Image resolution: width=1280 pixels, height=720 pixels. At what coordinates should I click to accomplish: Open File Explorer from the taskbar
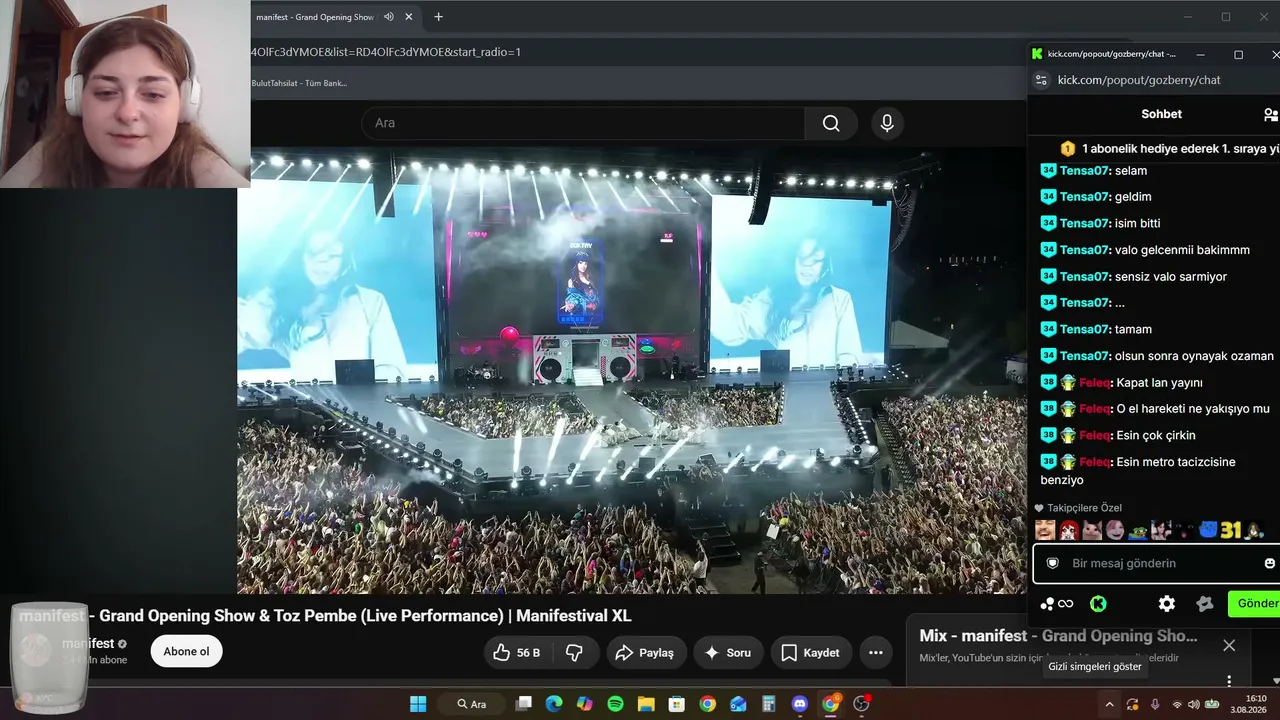coord(646,704)
